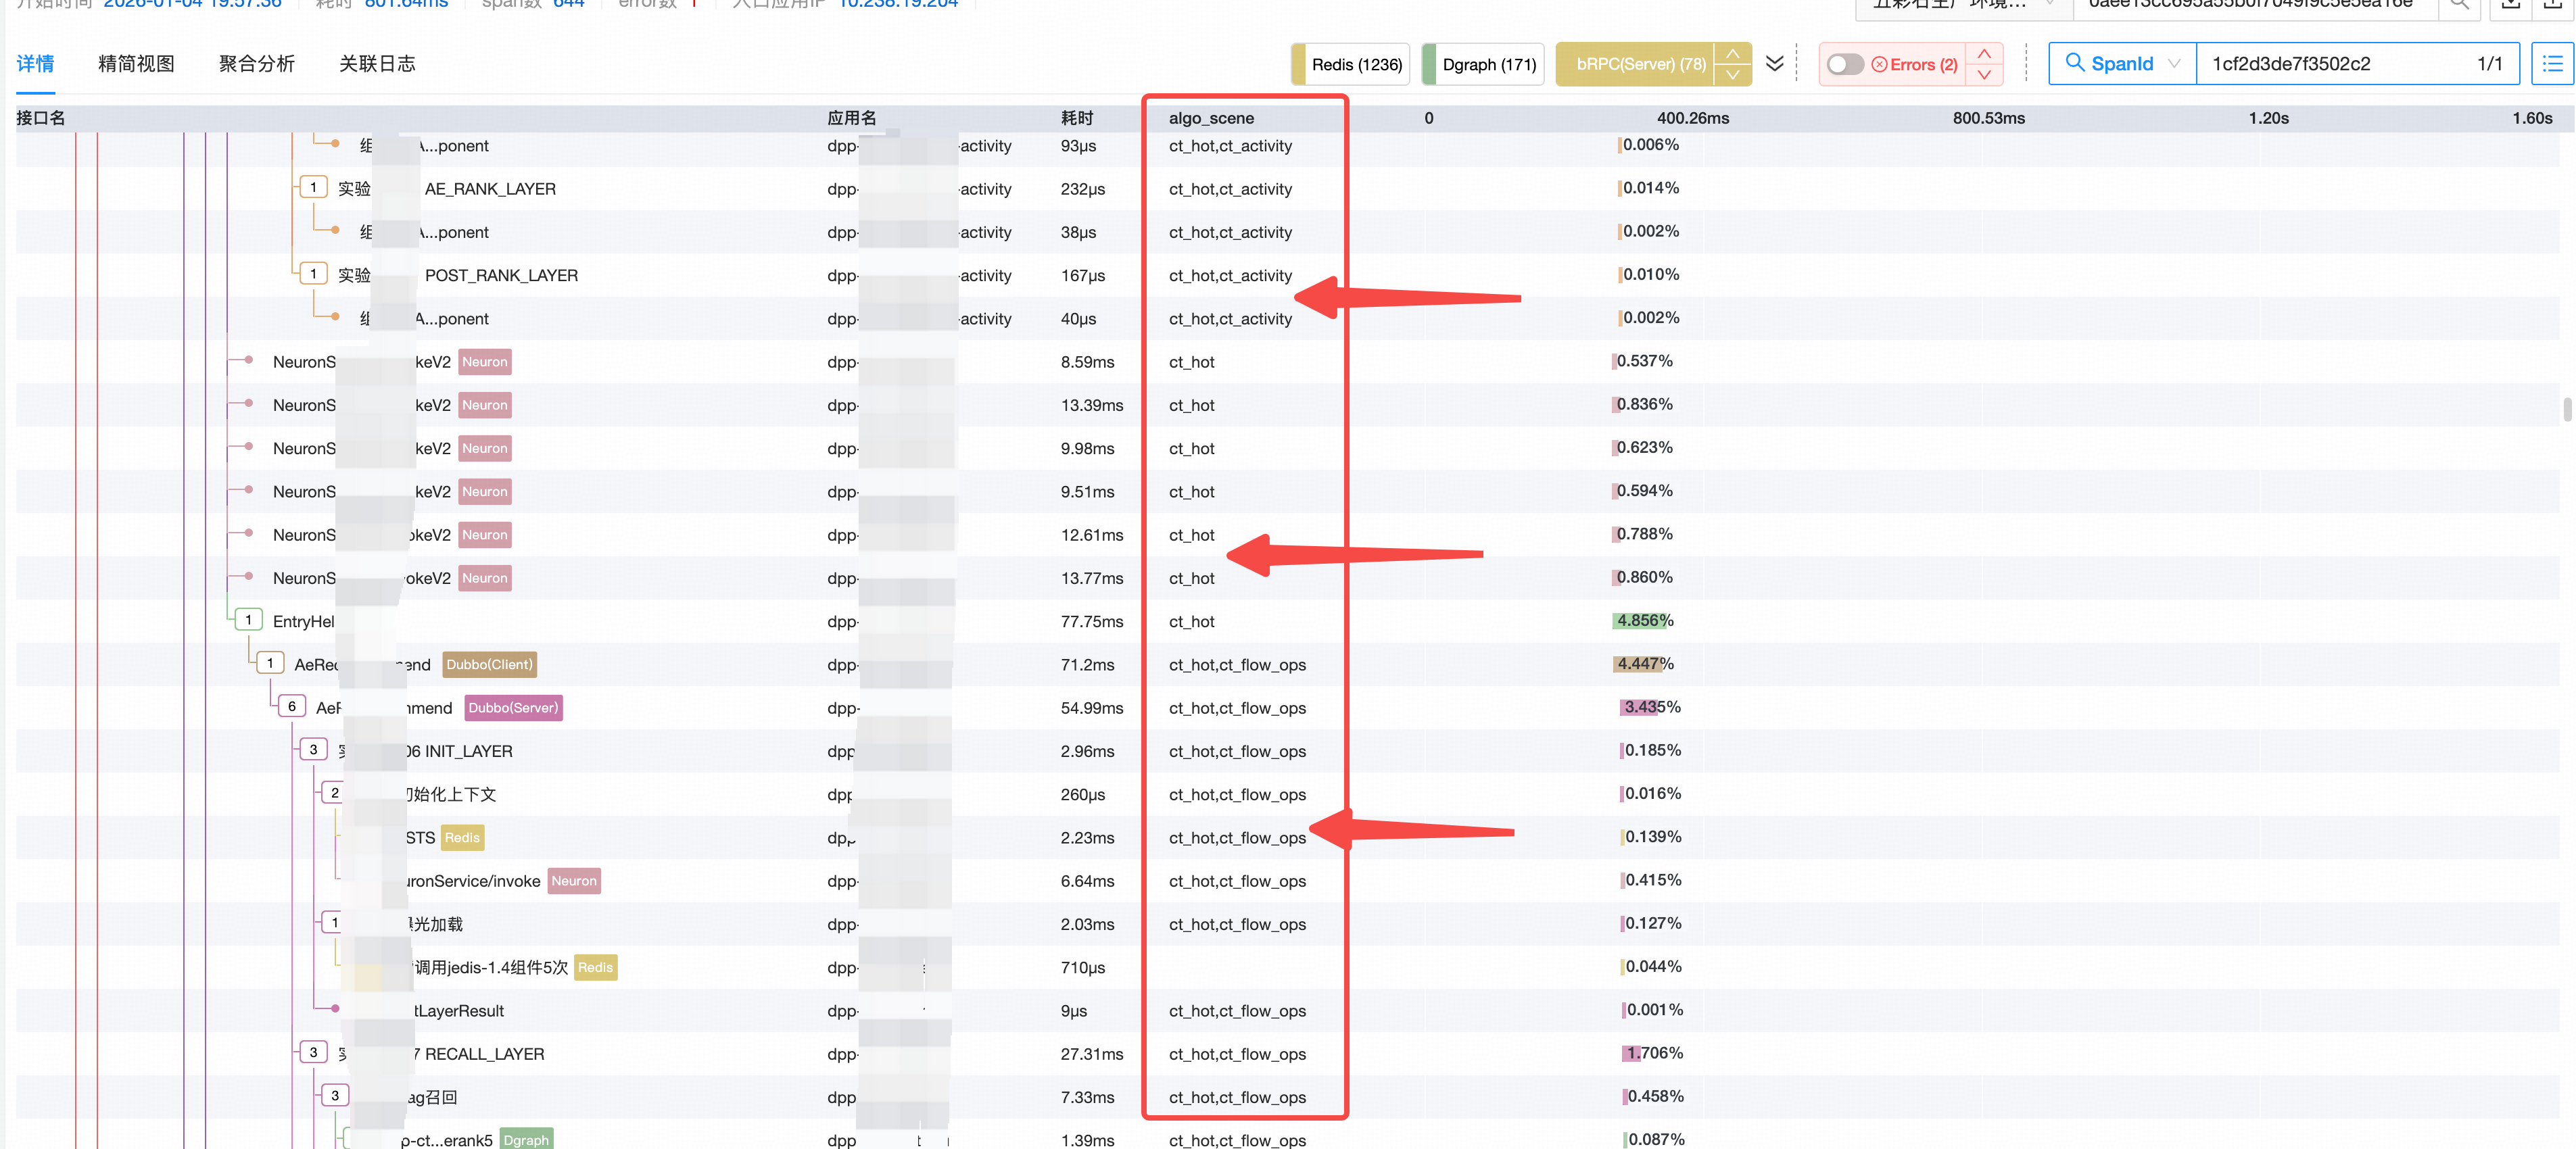The height and width of the screenshot is (1149, 2576).
Task: Expand more span type filters double-chevron
Action: [x=1775, y=64]
